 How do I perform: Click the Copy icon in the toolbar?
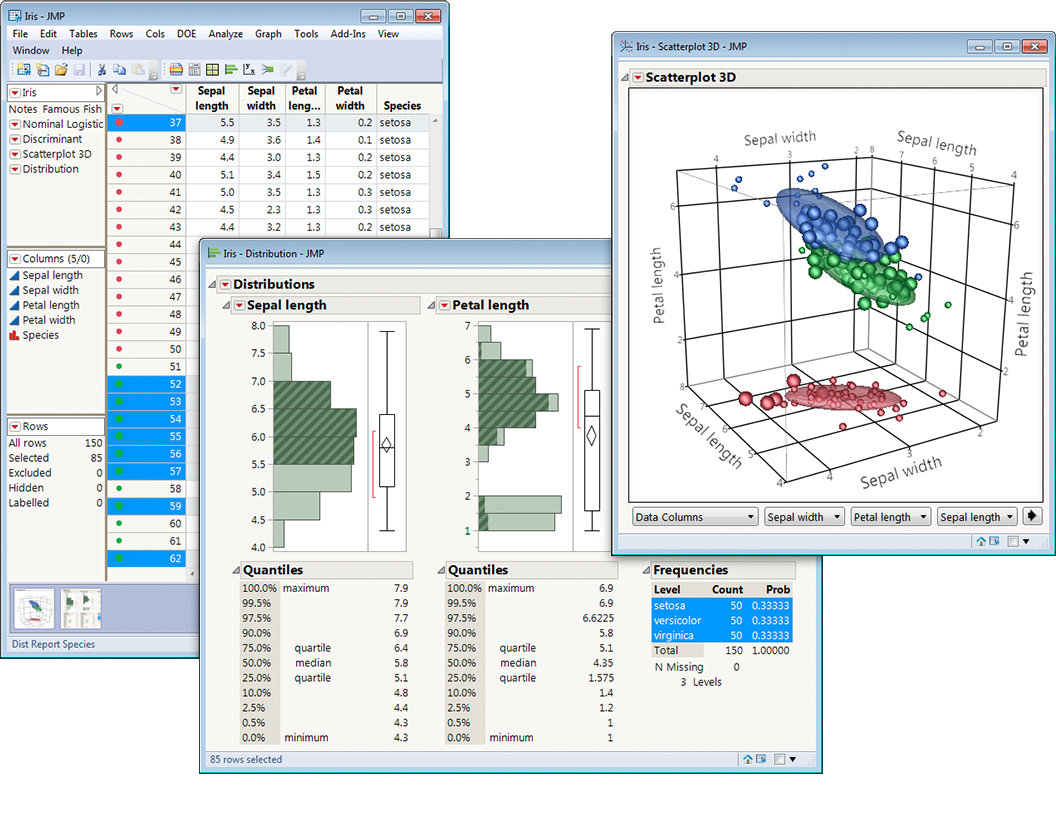click(119, 69)
